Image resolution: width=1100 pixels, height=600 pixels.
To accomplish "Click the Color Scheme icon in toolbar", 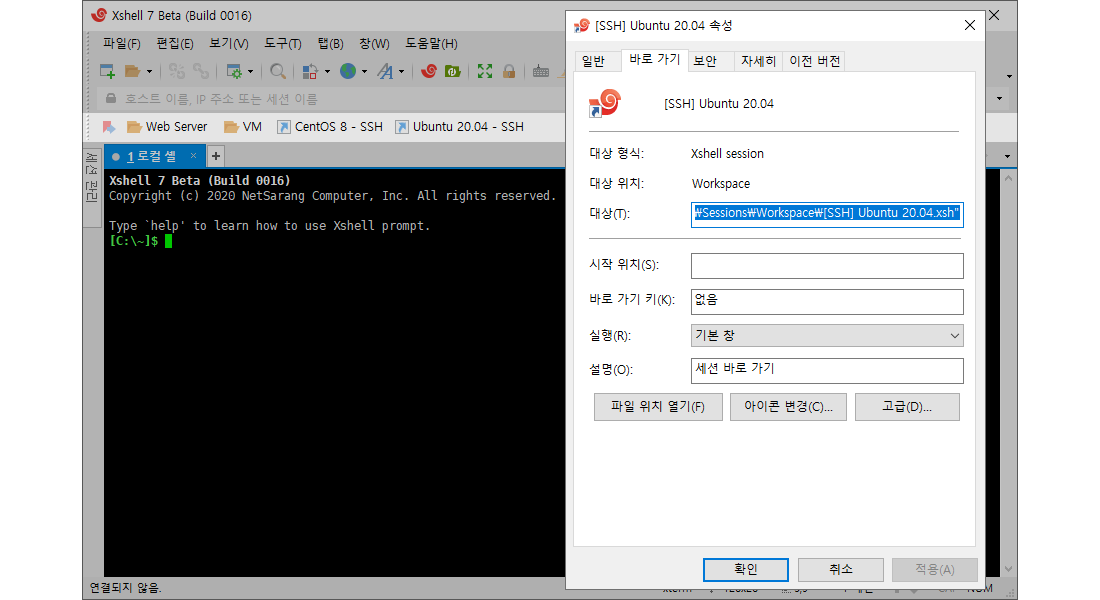I will click(x=309, y=71).
